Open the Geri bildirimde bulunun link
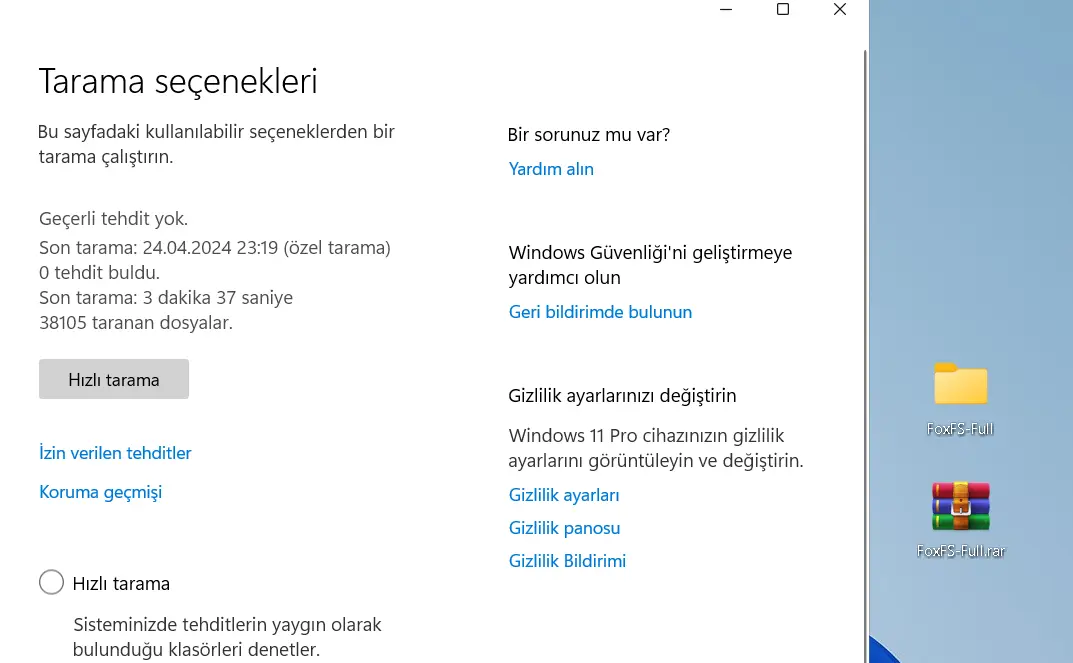The height and width of the screenshot is (663, 1073). pyautogui.click(x=600, y=312)
